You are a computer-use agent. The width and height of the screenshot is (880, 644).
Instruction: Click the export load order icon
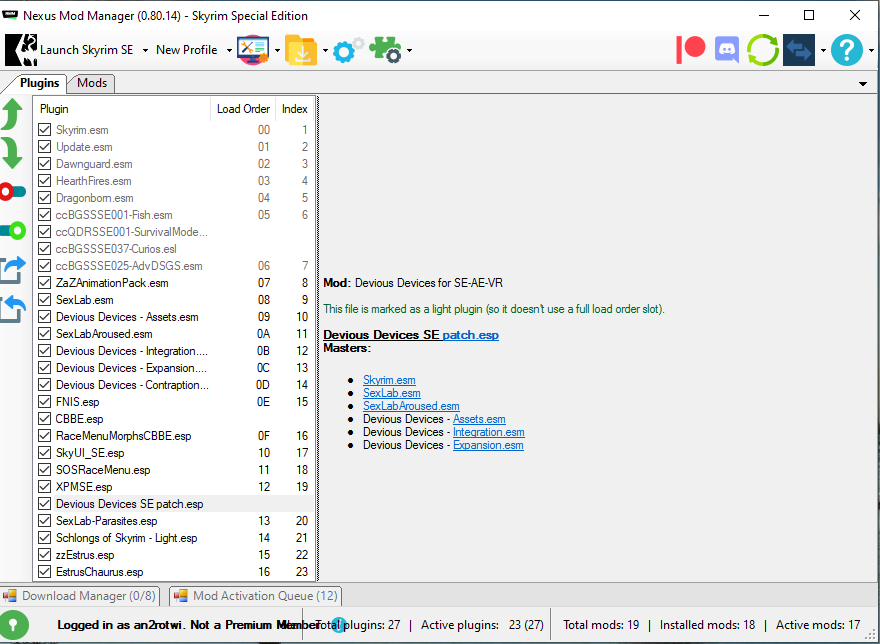point(13,270)
